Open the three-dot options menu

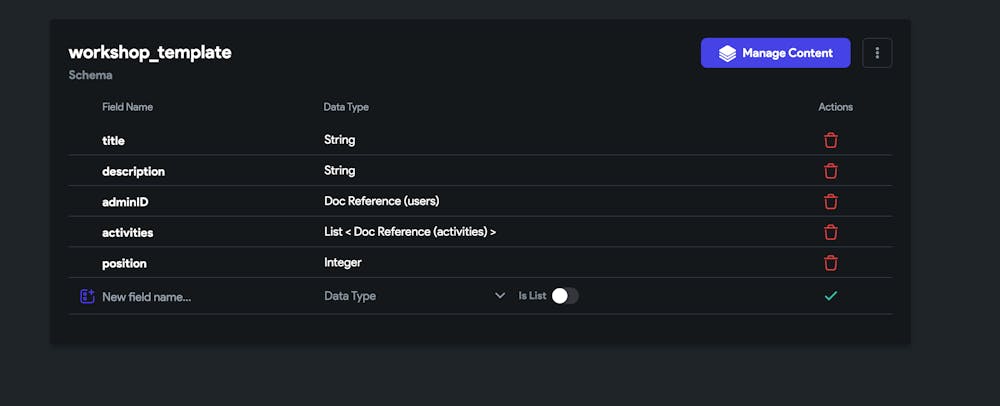tap(877, 53)
